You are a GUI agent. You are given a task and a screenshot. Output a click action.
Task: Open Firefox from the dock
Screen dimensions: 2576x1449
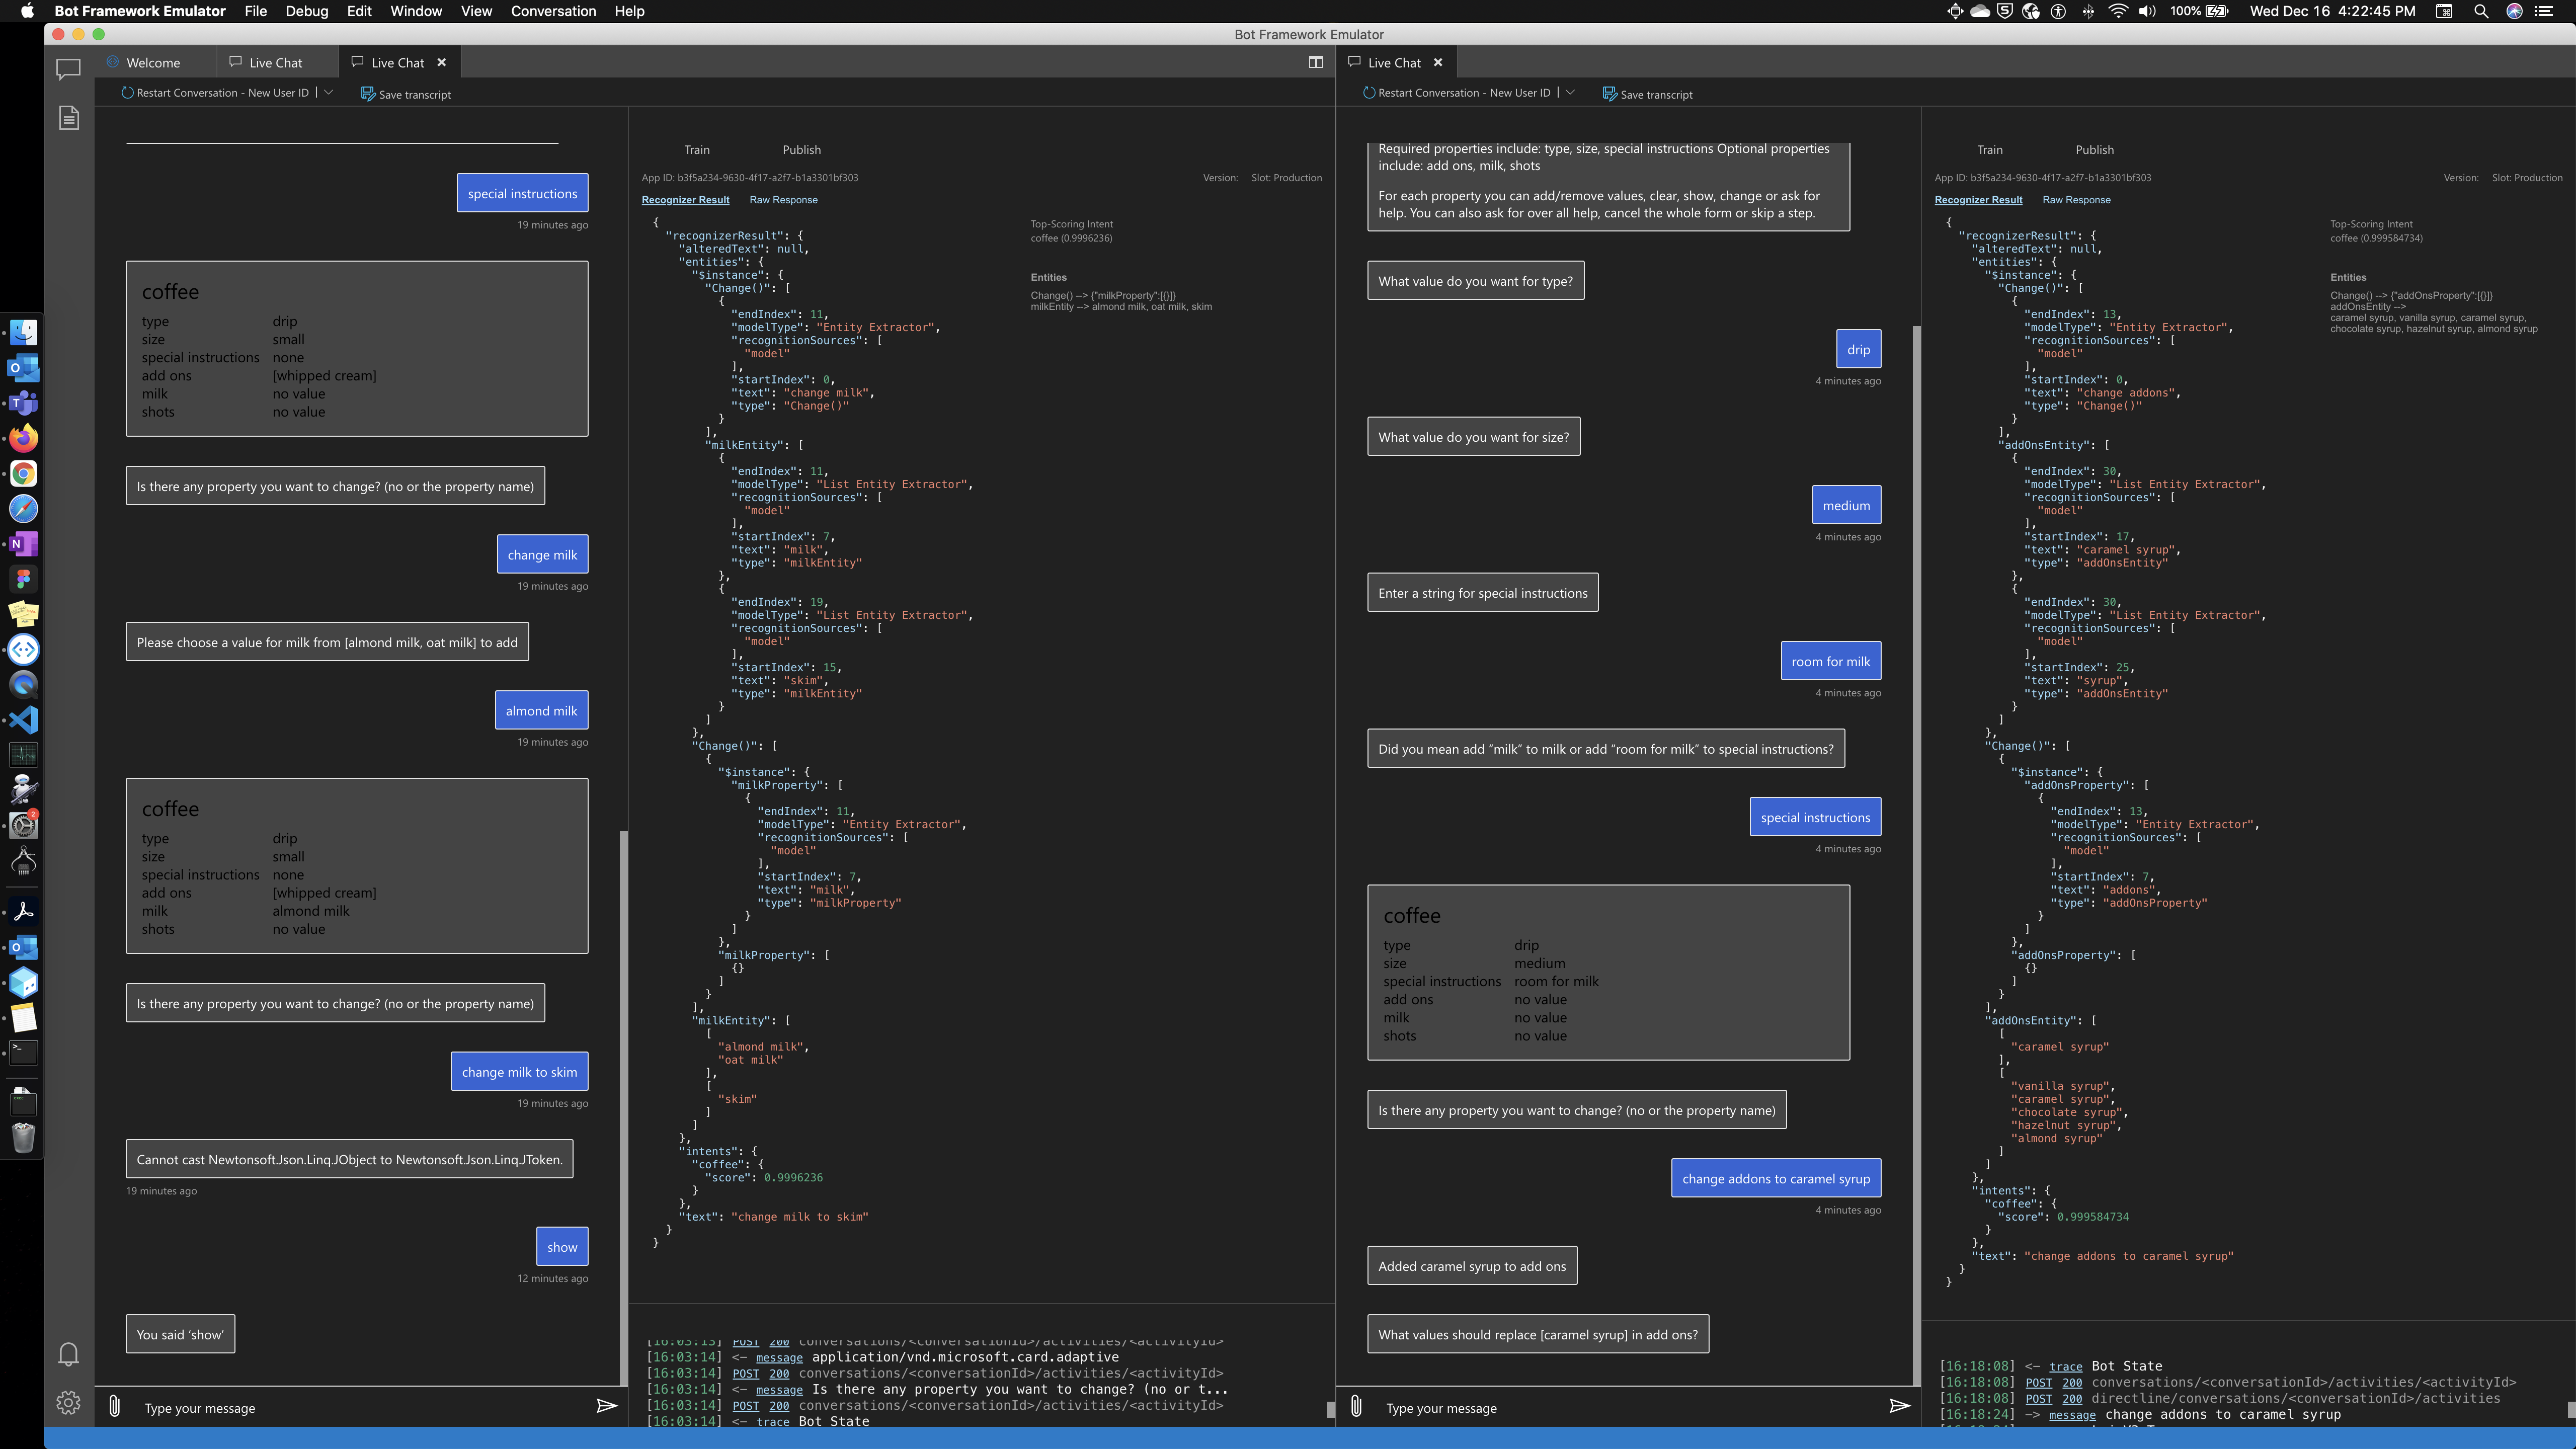(23, 438)
